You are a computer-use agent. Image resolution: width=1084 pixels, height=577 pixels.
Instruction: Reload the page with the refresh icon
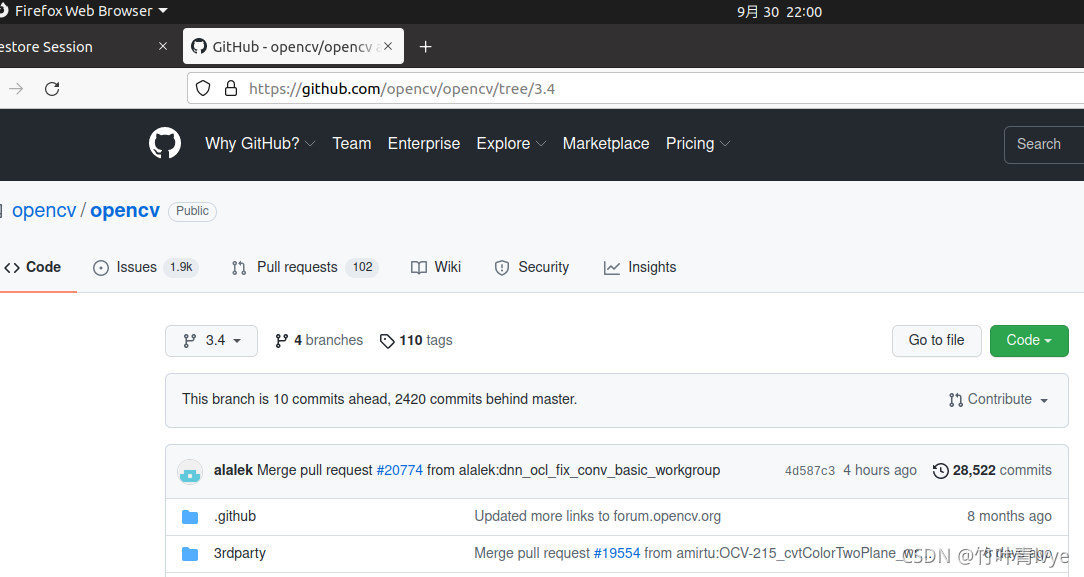click(x=52, y=88)
